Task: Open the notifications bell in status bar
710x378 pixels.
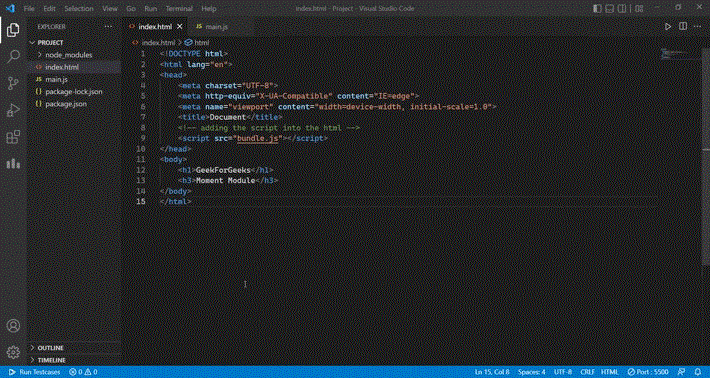Action: click(x=697, y=372)
